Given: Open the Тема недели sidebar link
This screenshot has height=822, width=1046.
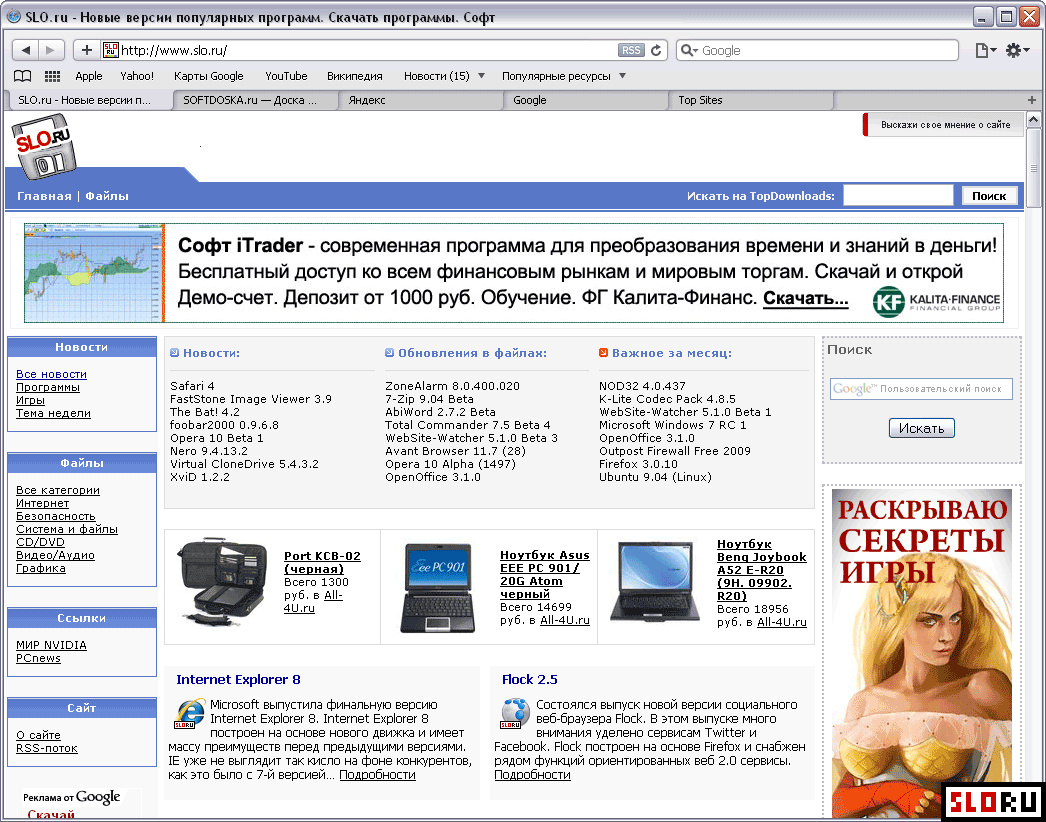Looking at the screenshot, I should point(53,413).
